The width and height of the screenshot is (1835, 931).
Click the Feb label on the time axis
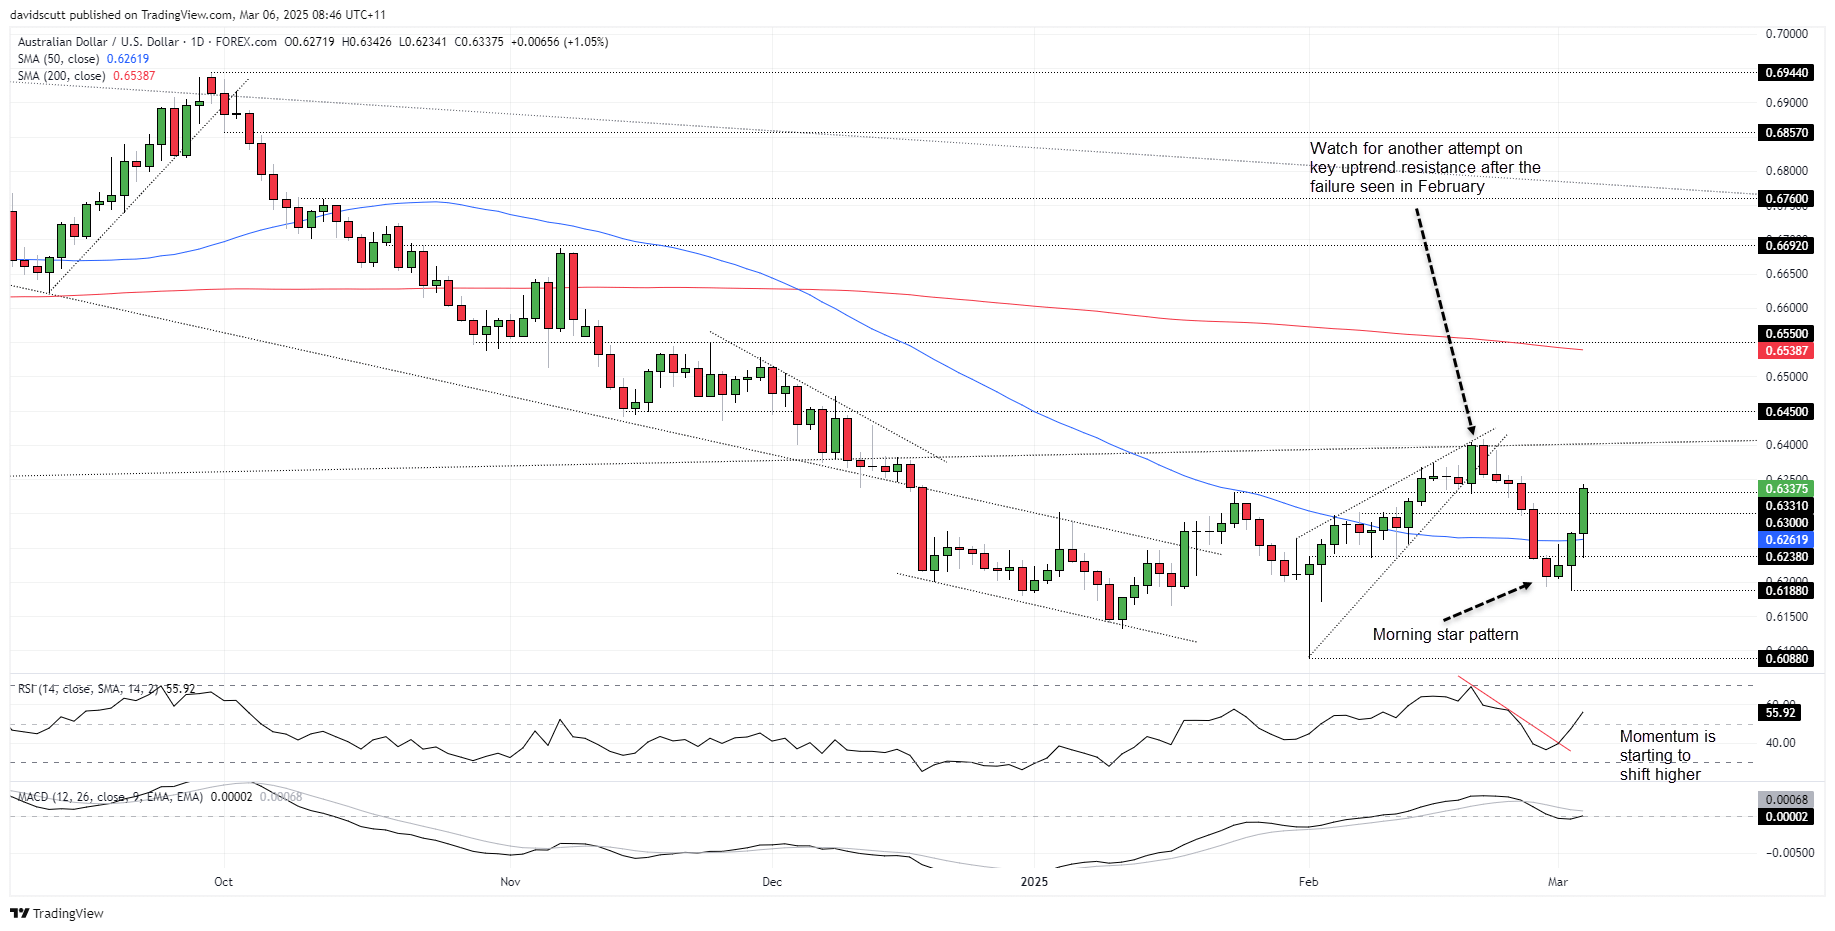coord(1308,882)
